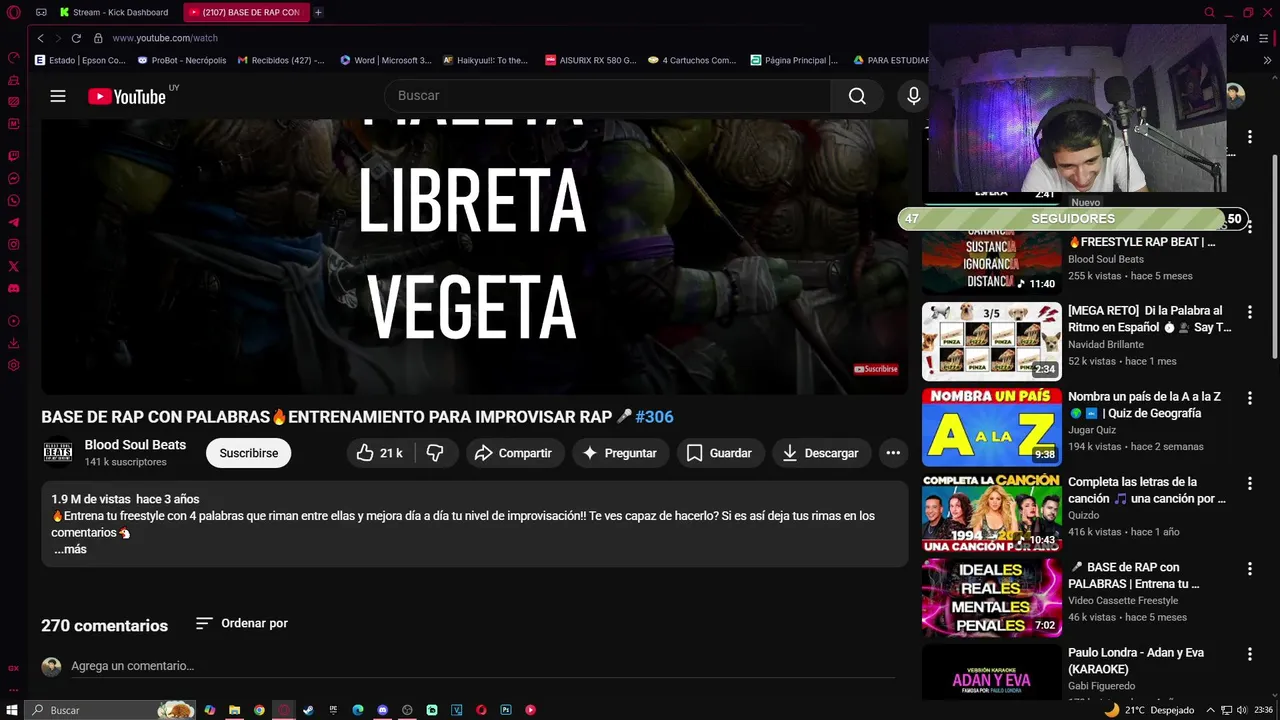
Task: Open options for Completa las letras video
Action: pyautogui.click(x=1249, y=483)
